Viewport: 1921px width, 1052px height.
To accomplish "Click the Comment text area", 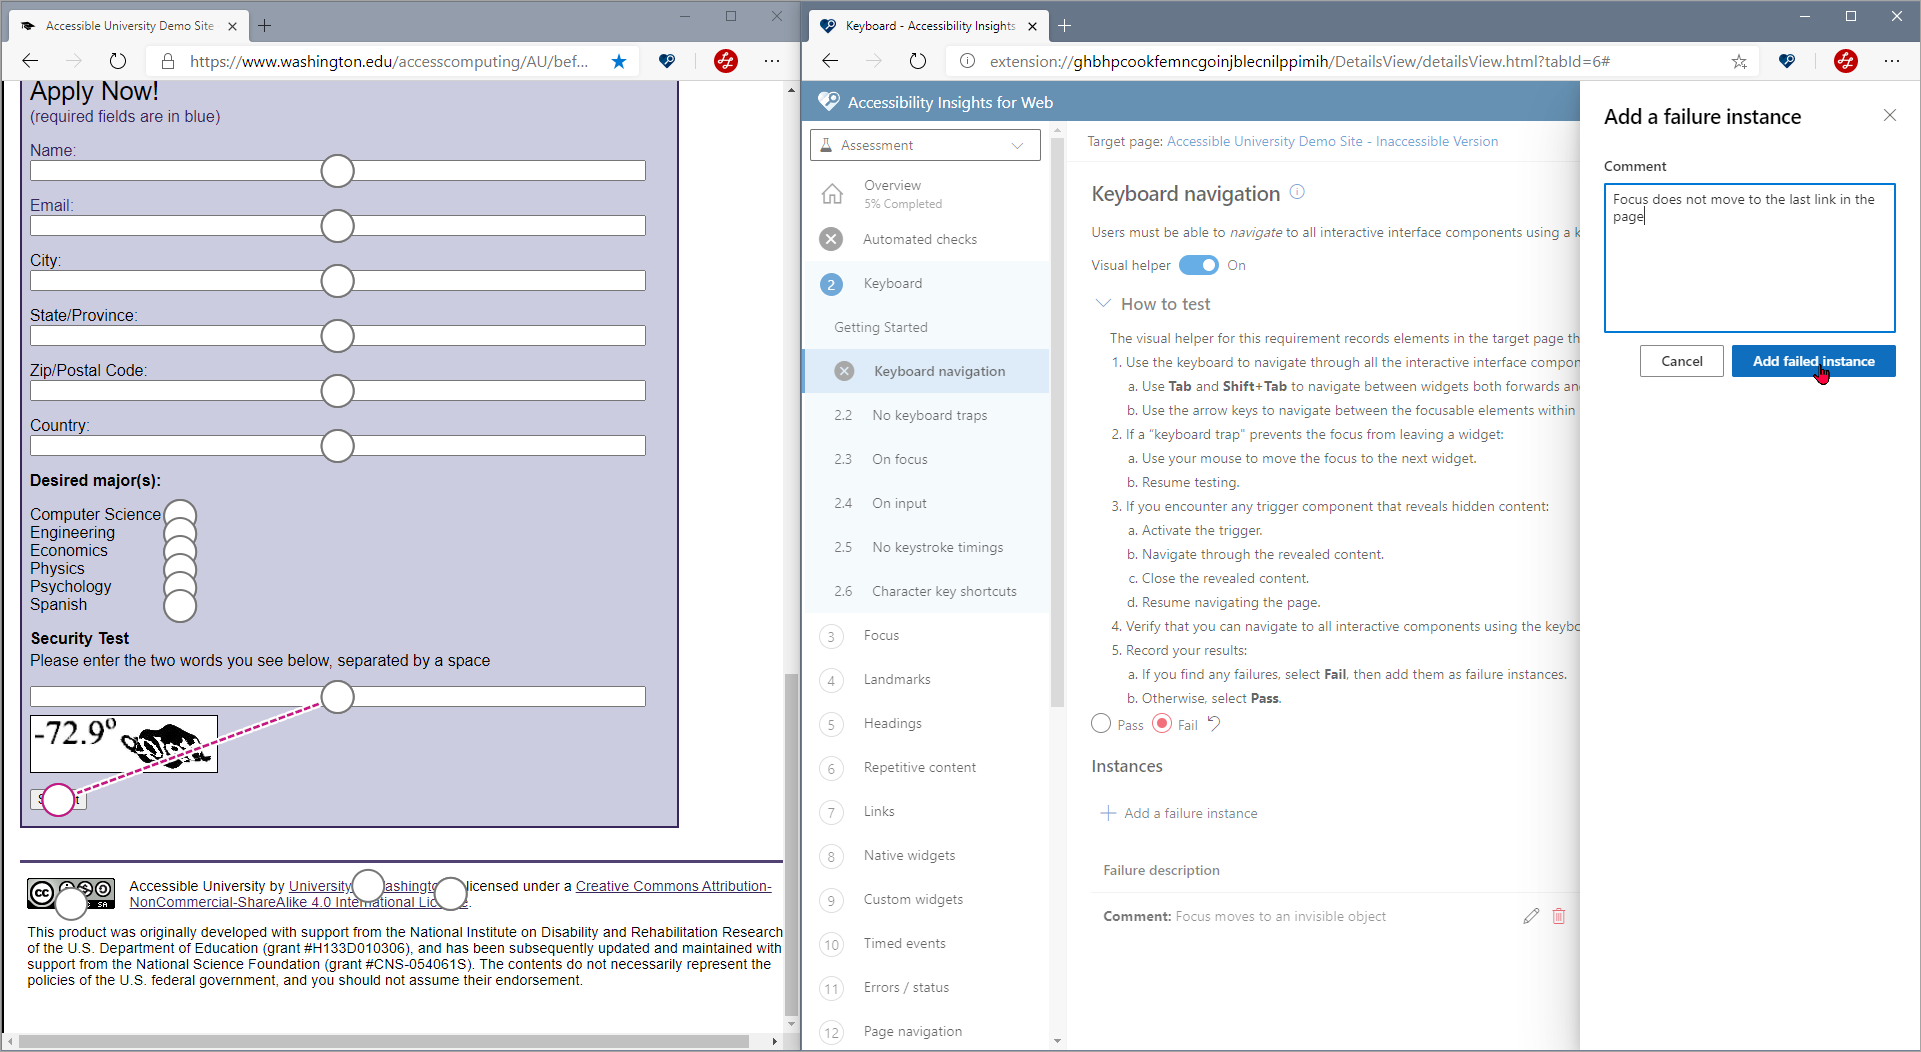I will point(1749,257).
